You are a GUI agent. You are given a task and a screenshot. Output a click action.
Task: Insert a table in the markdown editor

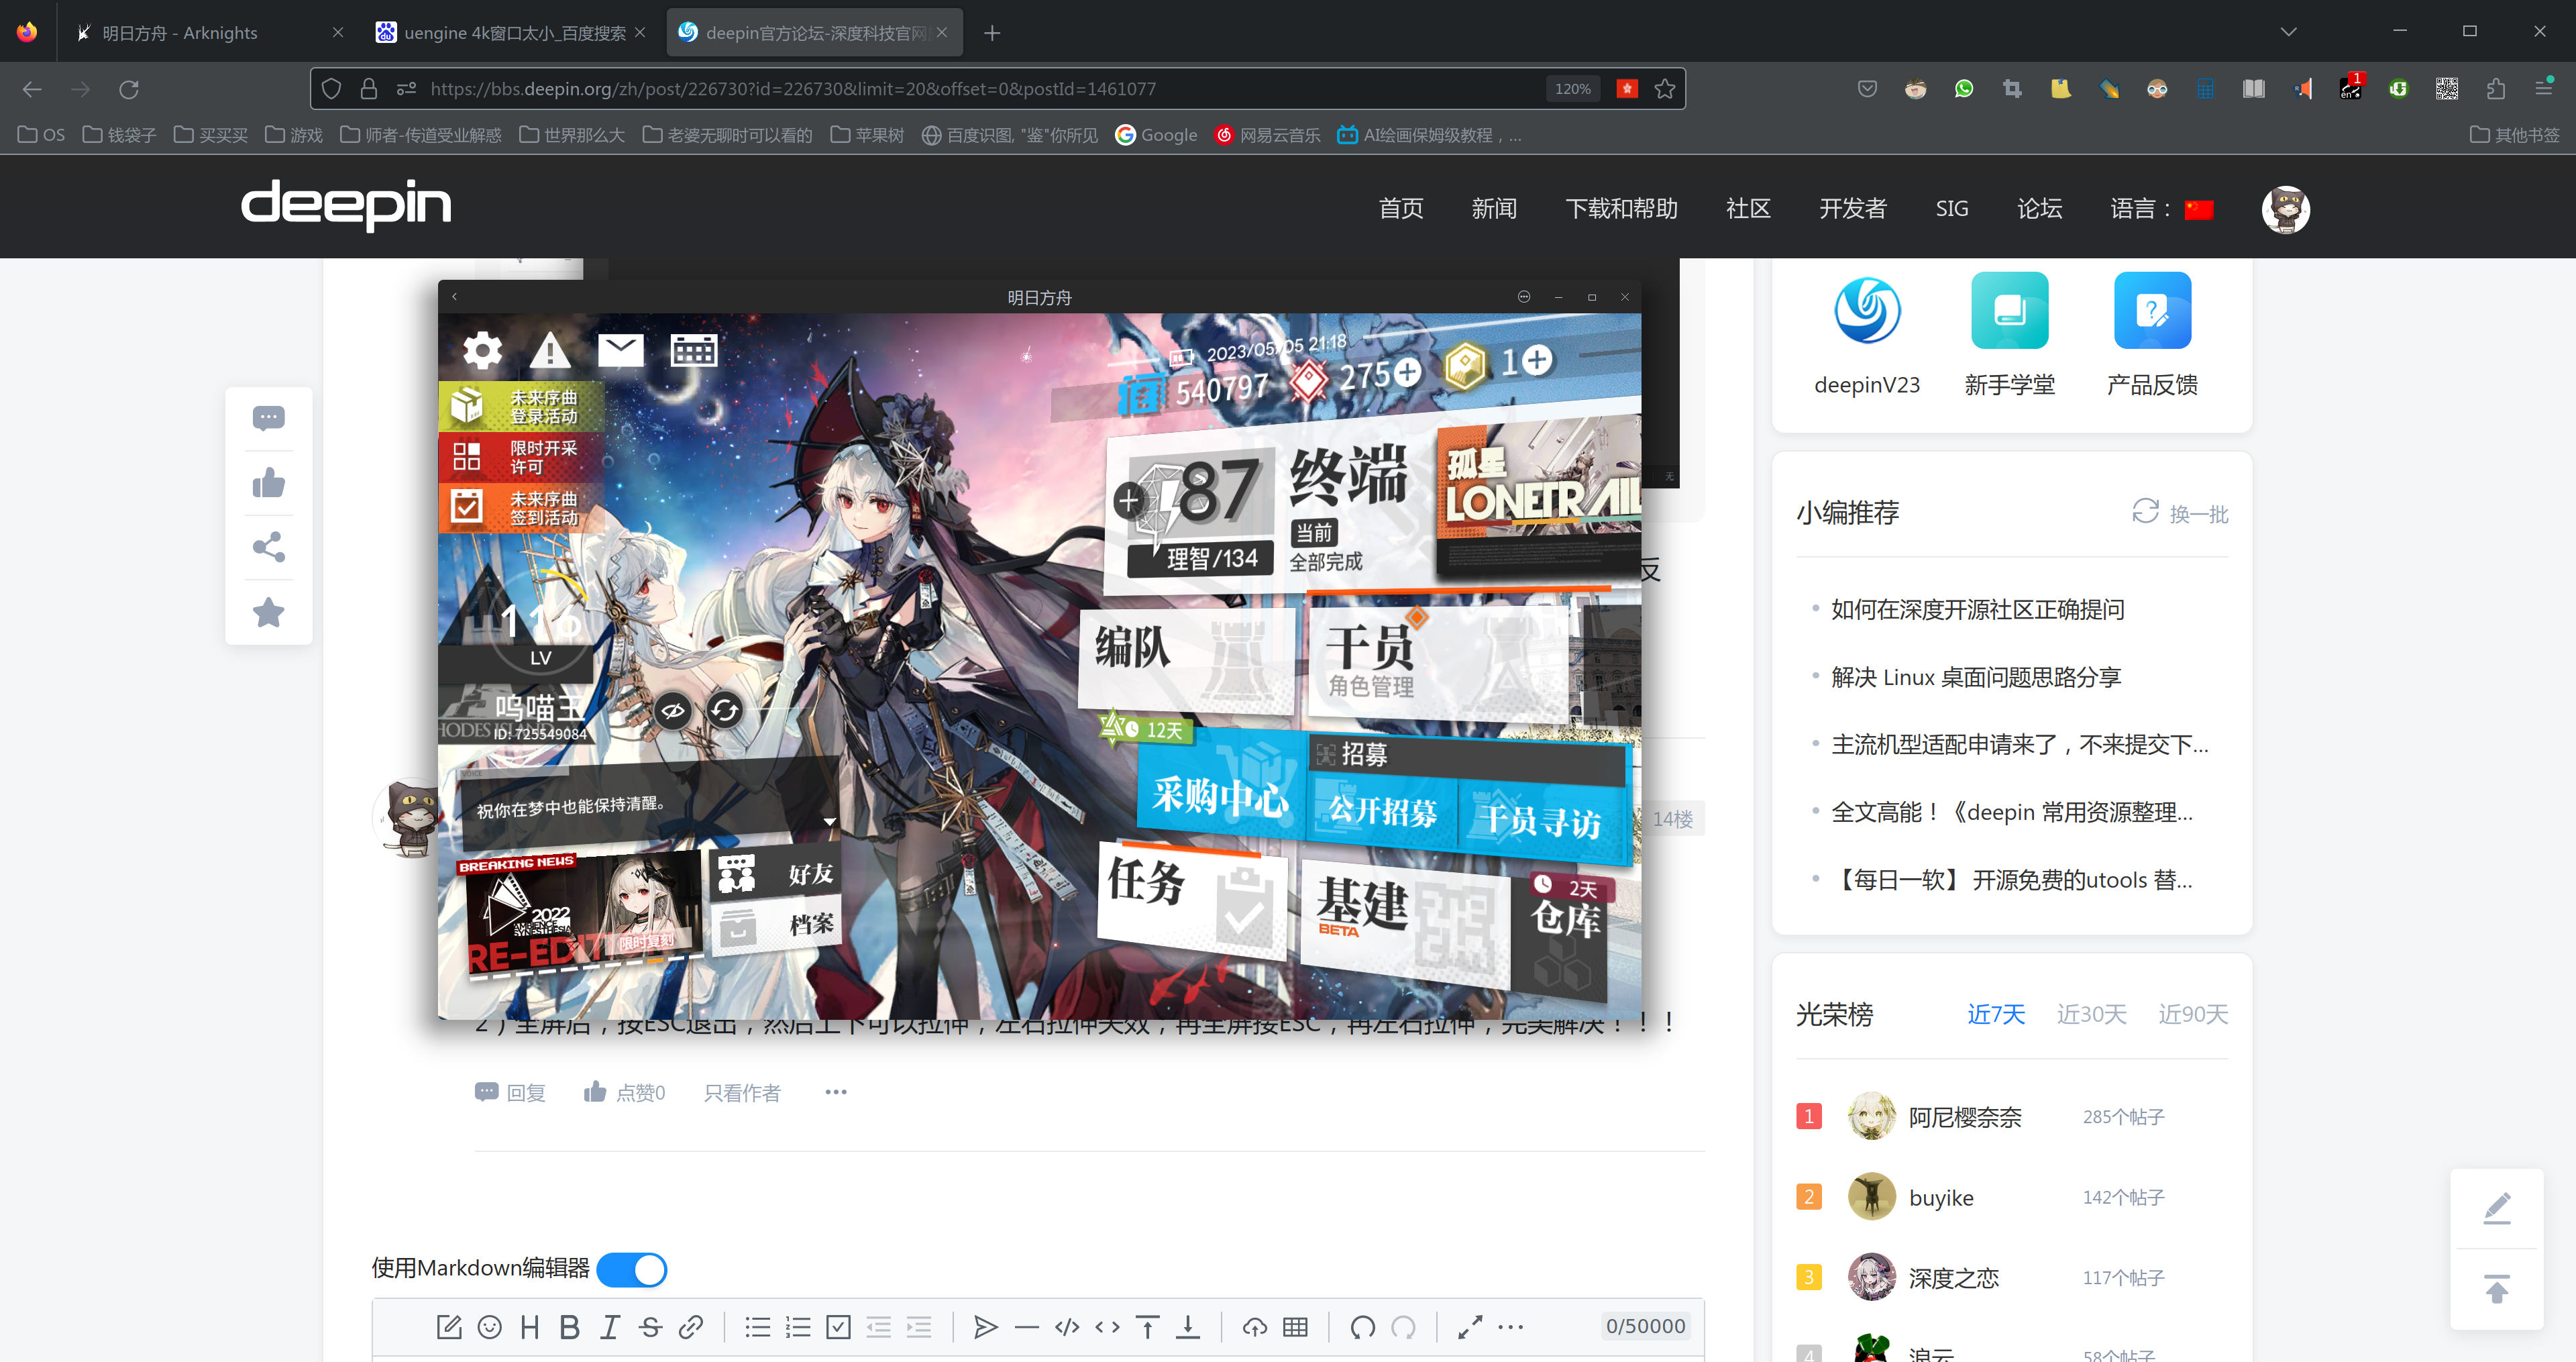pyautogui.click(x=1295, y=1327)
